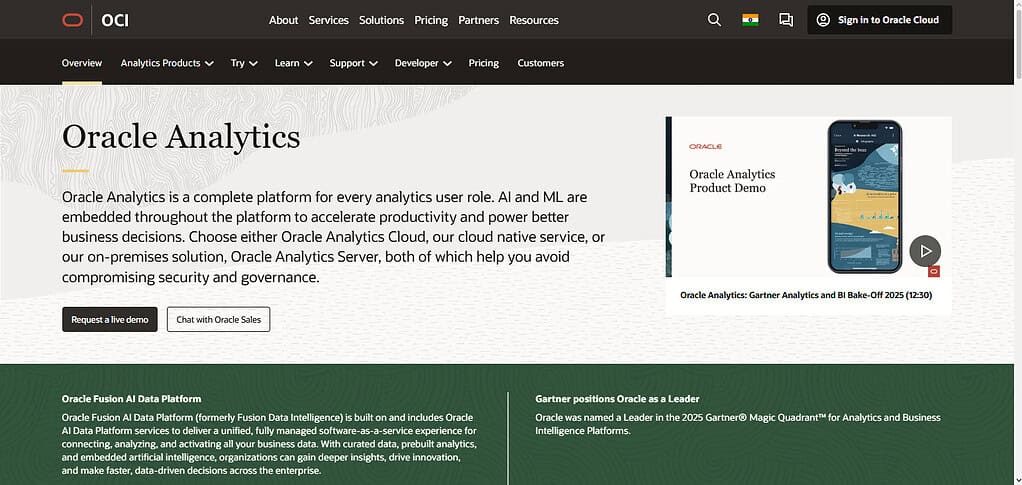Click the user profile icon in Sign in button
Screen dimensions: 1022x485
[823, 20]
